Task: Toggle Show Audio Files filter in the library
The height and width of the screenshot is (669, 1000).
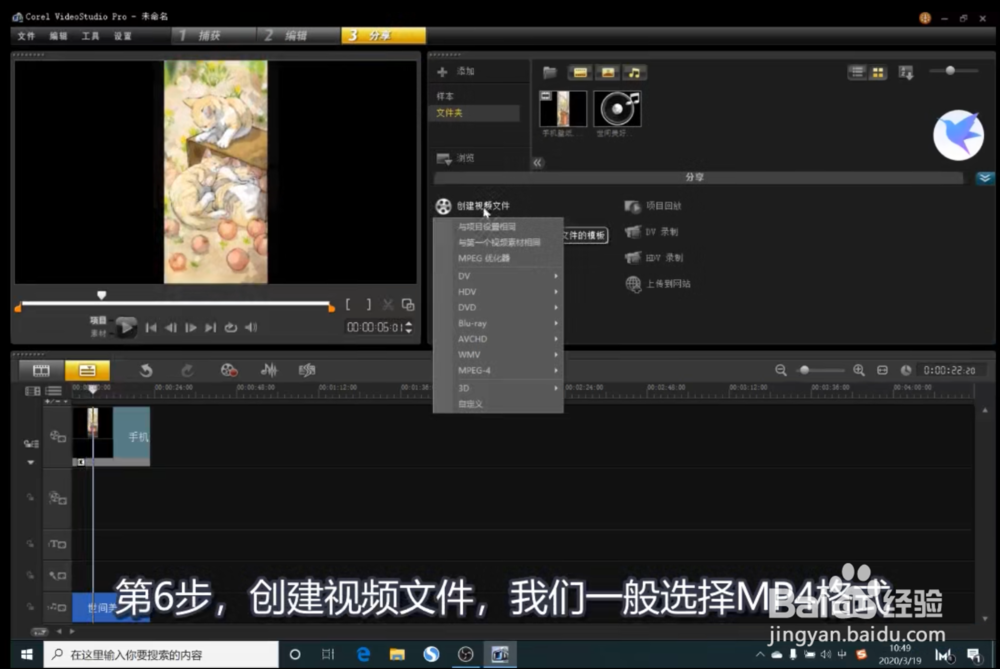Action: (634, 73)
